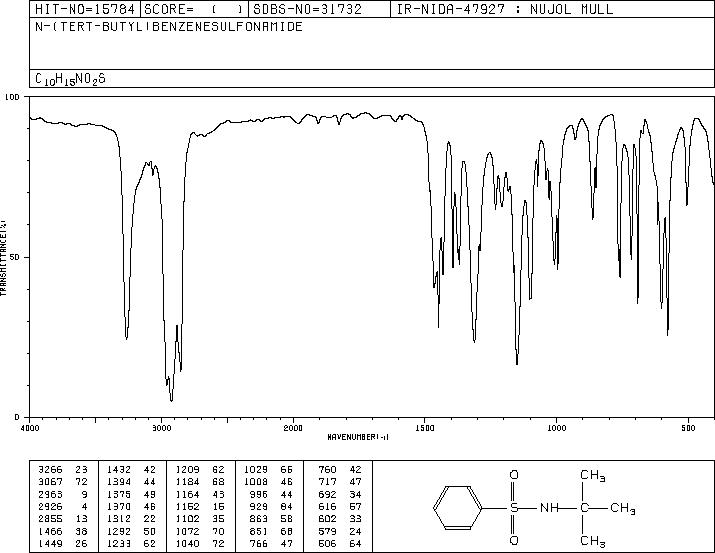Click the 4000 wavenumber axis label
The height and width of the screenshot is (553, 715).
[x=30, y=428]
